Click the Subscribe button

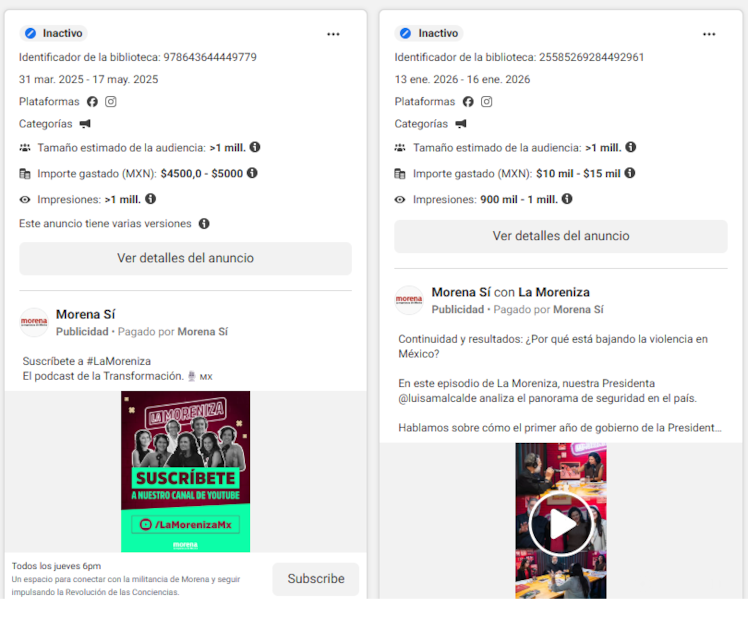point(316,579)
